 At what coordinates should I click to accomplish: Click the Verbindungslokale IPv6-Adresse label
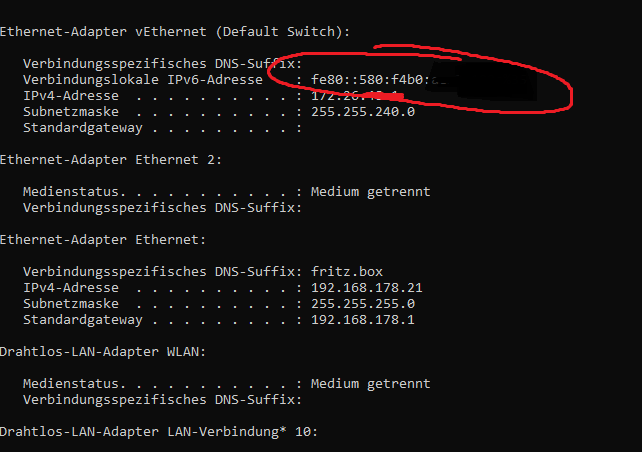pos(143,80)
